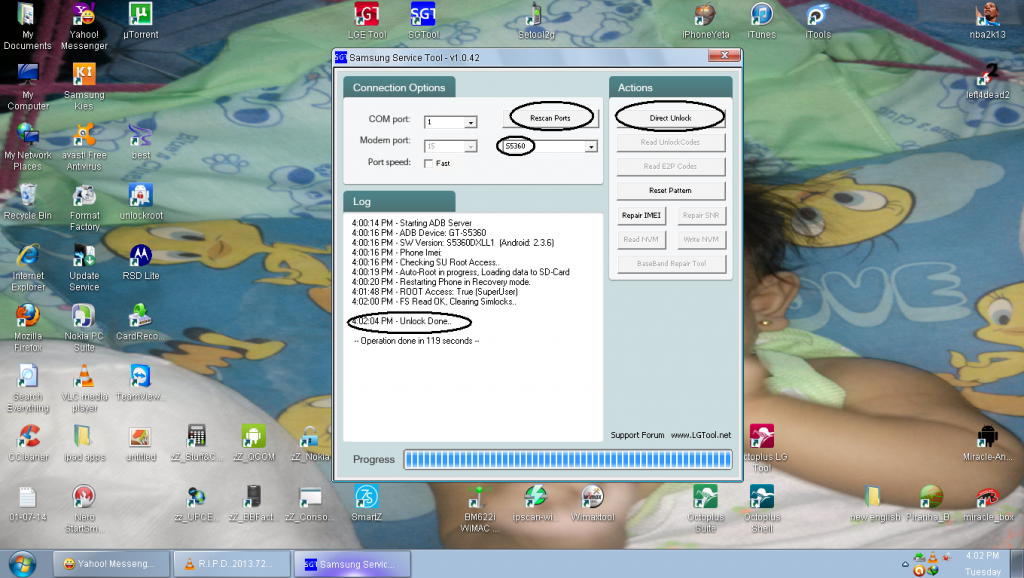The image size is (1024, 578).
Task: Select the Internet Explorer desktop icon
Action: (27, 268)
